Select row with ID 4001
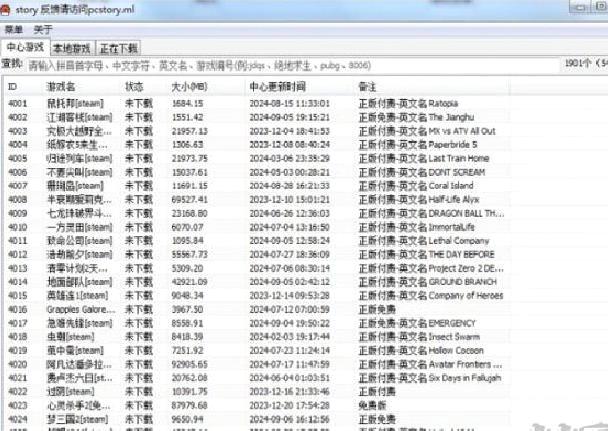Screen dimensions: 608x431 coord(256,103)
